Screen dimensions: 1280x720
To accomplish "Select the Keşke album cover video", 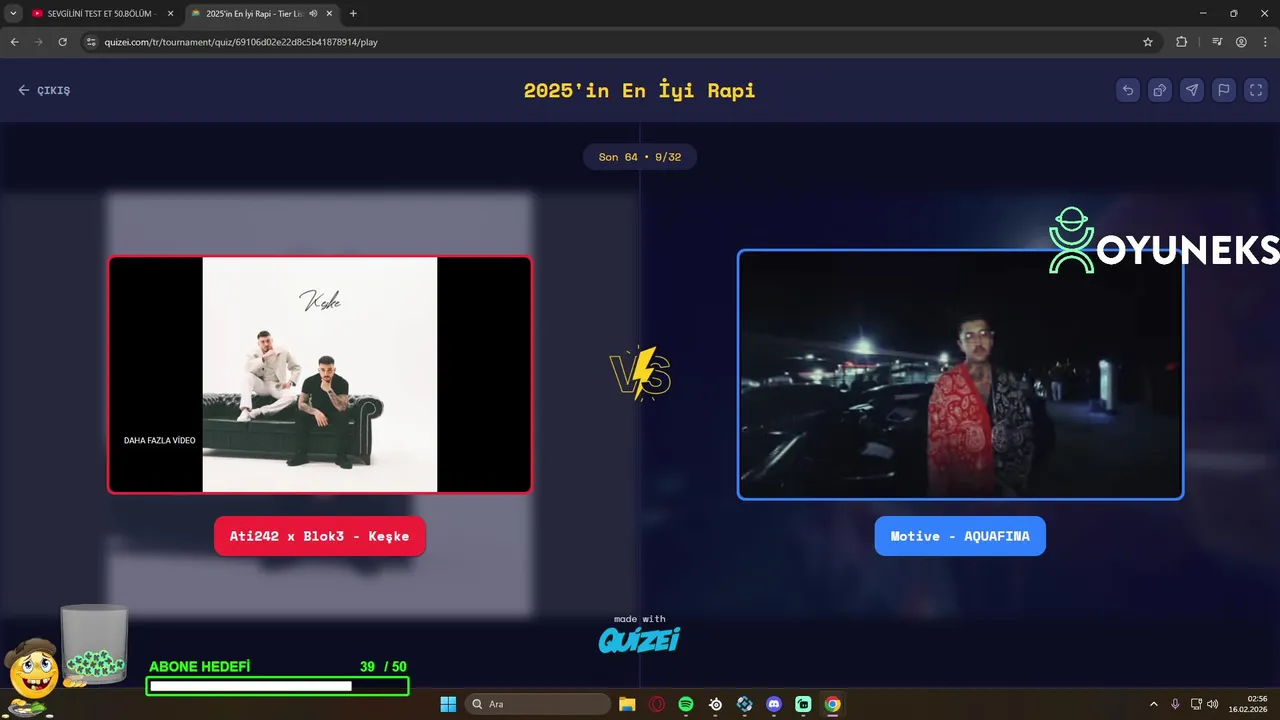I will point(320,375).
